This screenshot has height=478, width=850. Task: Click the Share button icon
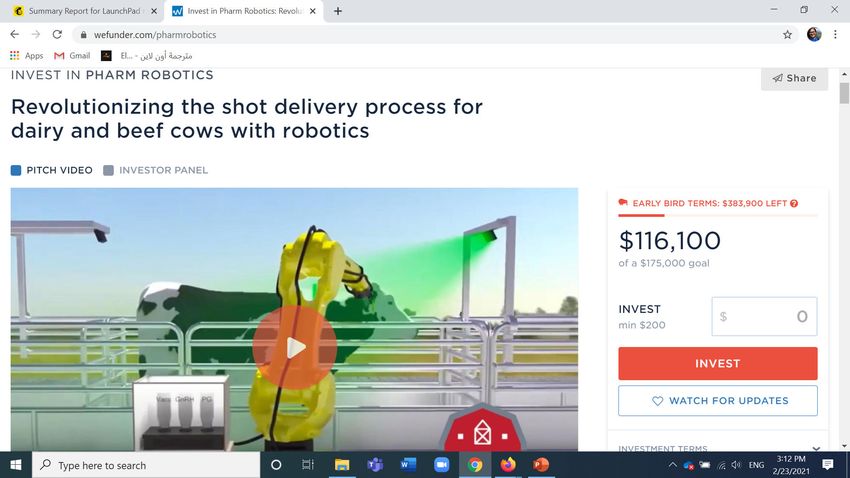[778, 78]
